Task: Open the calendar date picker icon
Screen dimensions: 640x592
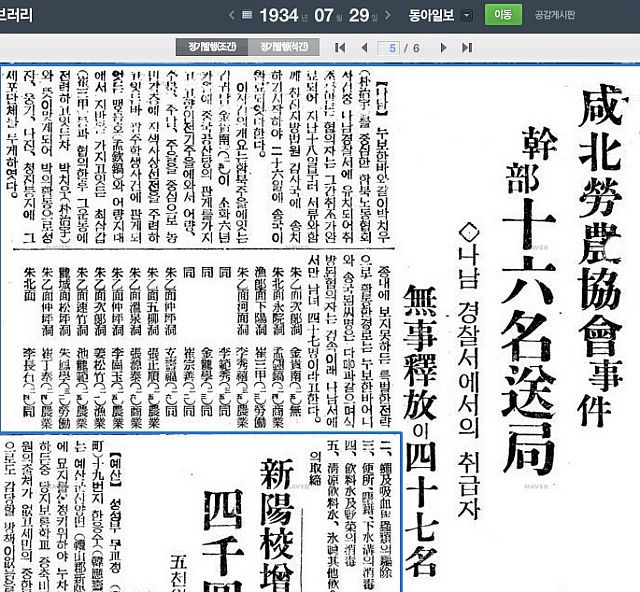Action: tap(247, 15)
